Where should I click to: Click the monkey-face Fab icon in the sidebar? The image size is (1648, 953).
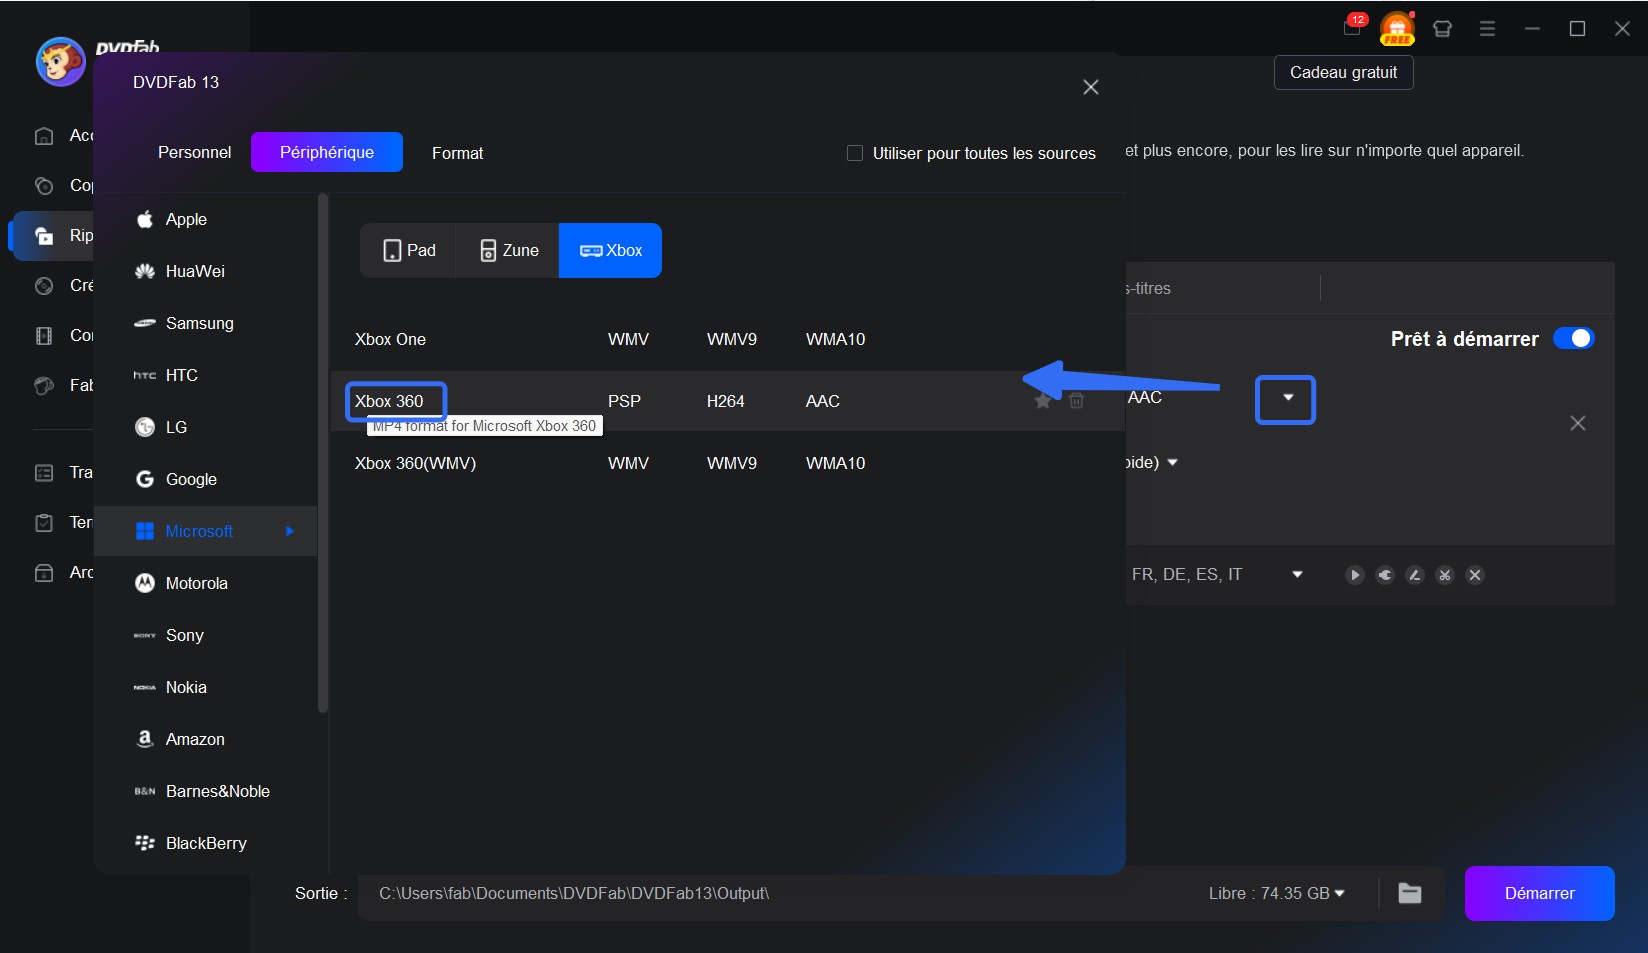(44, 386)
